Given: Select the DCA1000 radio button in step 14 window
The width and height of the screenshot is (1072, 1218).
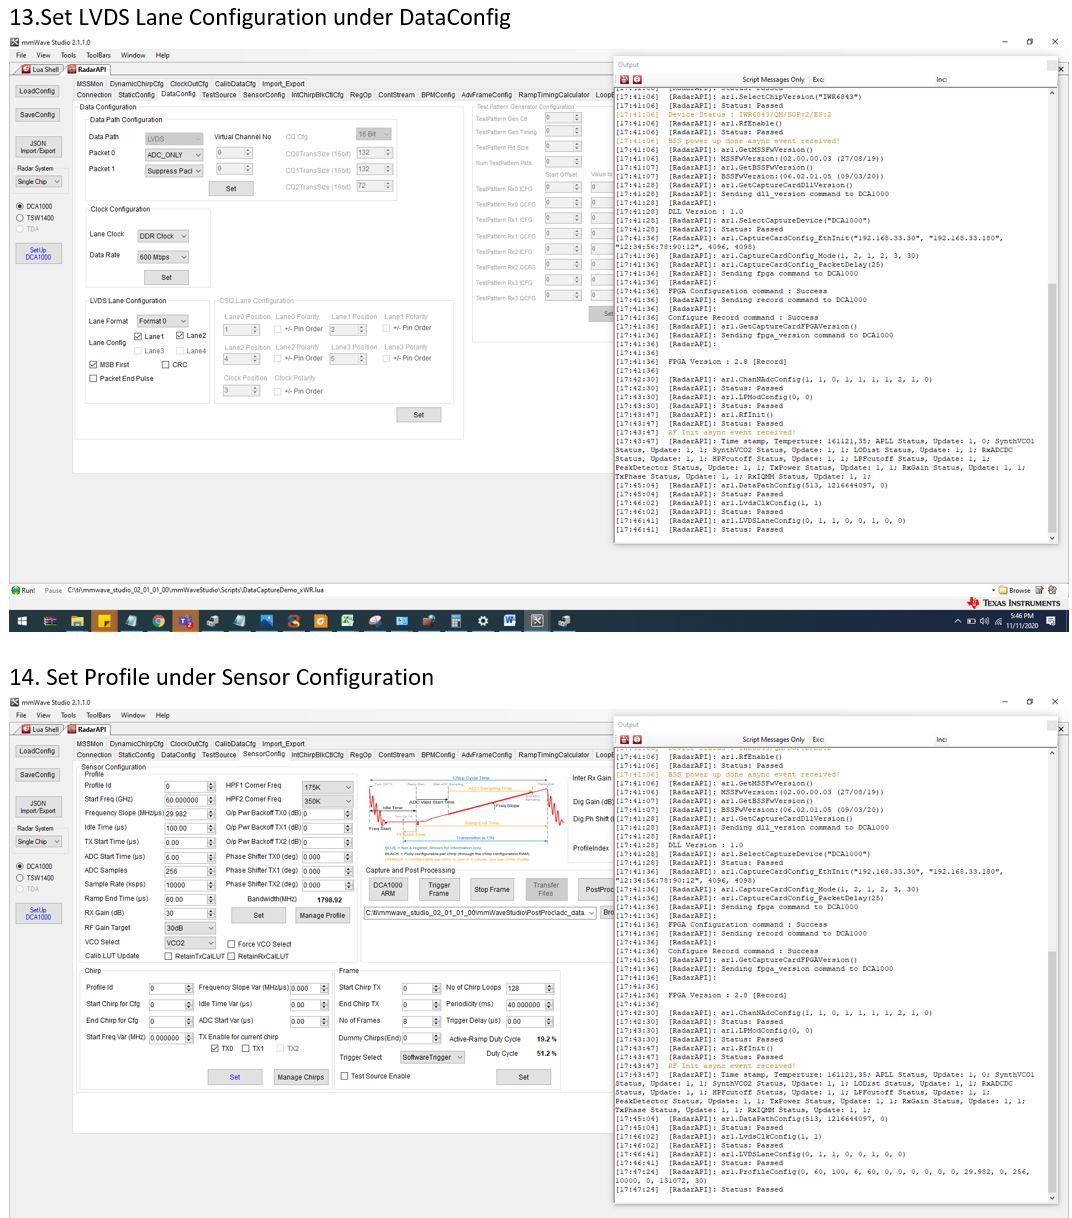Looking at the screenshot, I should [x=19, y=866].
